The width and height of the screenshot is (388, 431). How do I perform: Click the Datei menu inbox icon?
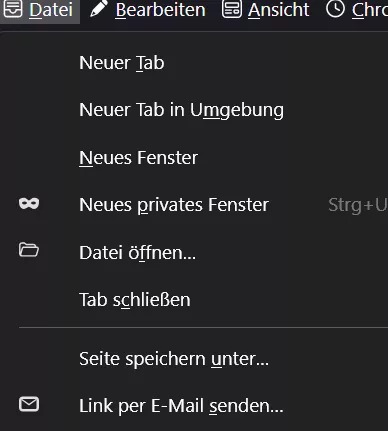click(x=13, y=8)
